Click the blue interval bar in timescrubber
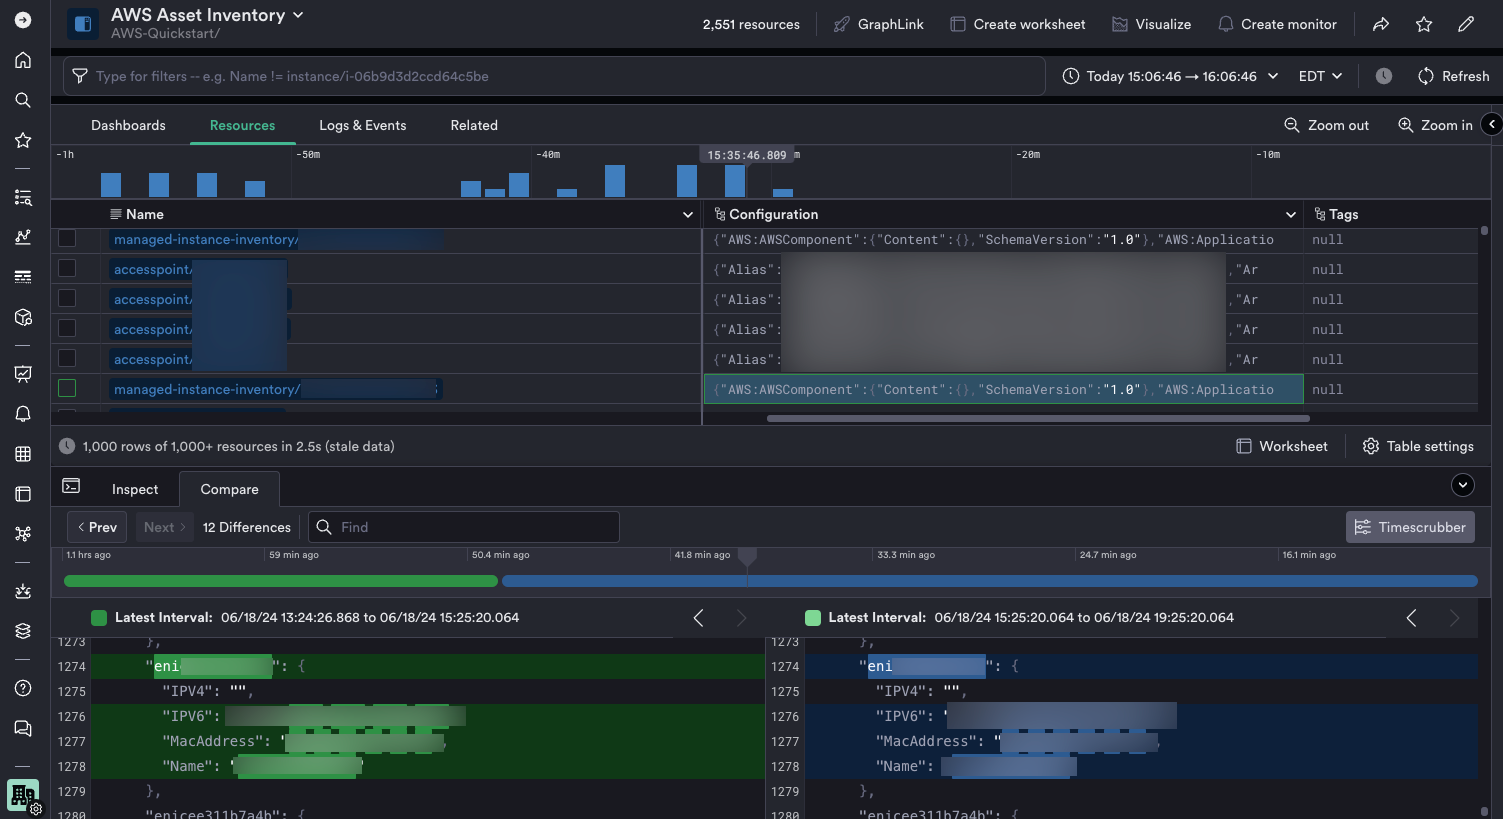The height and width of the screenshot is (819, 1503). pyautogui.click(x=990, y=581)
